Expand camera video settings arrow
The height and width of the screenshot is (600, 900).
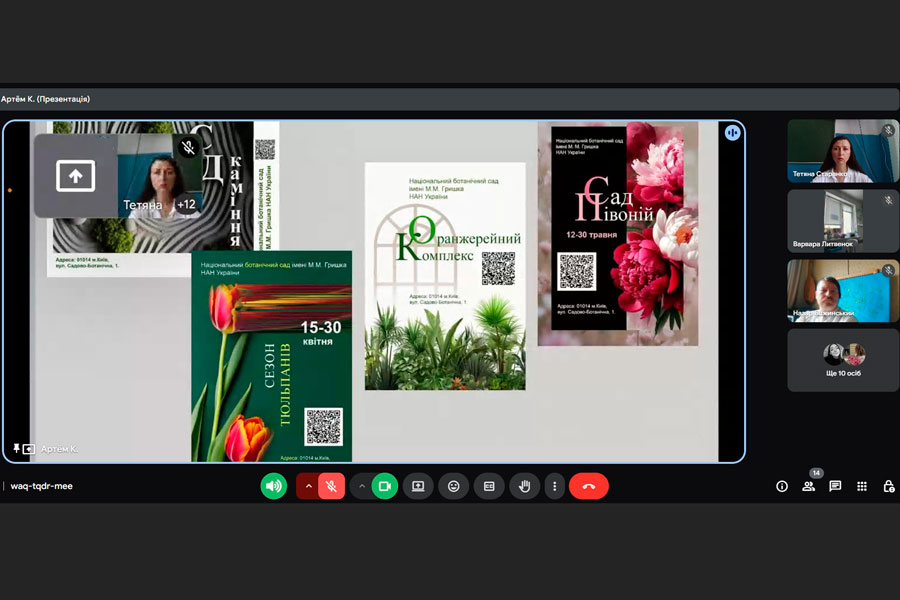[362, 486]
